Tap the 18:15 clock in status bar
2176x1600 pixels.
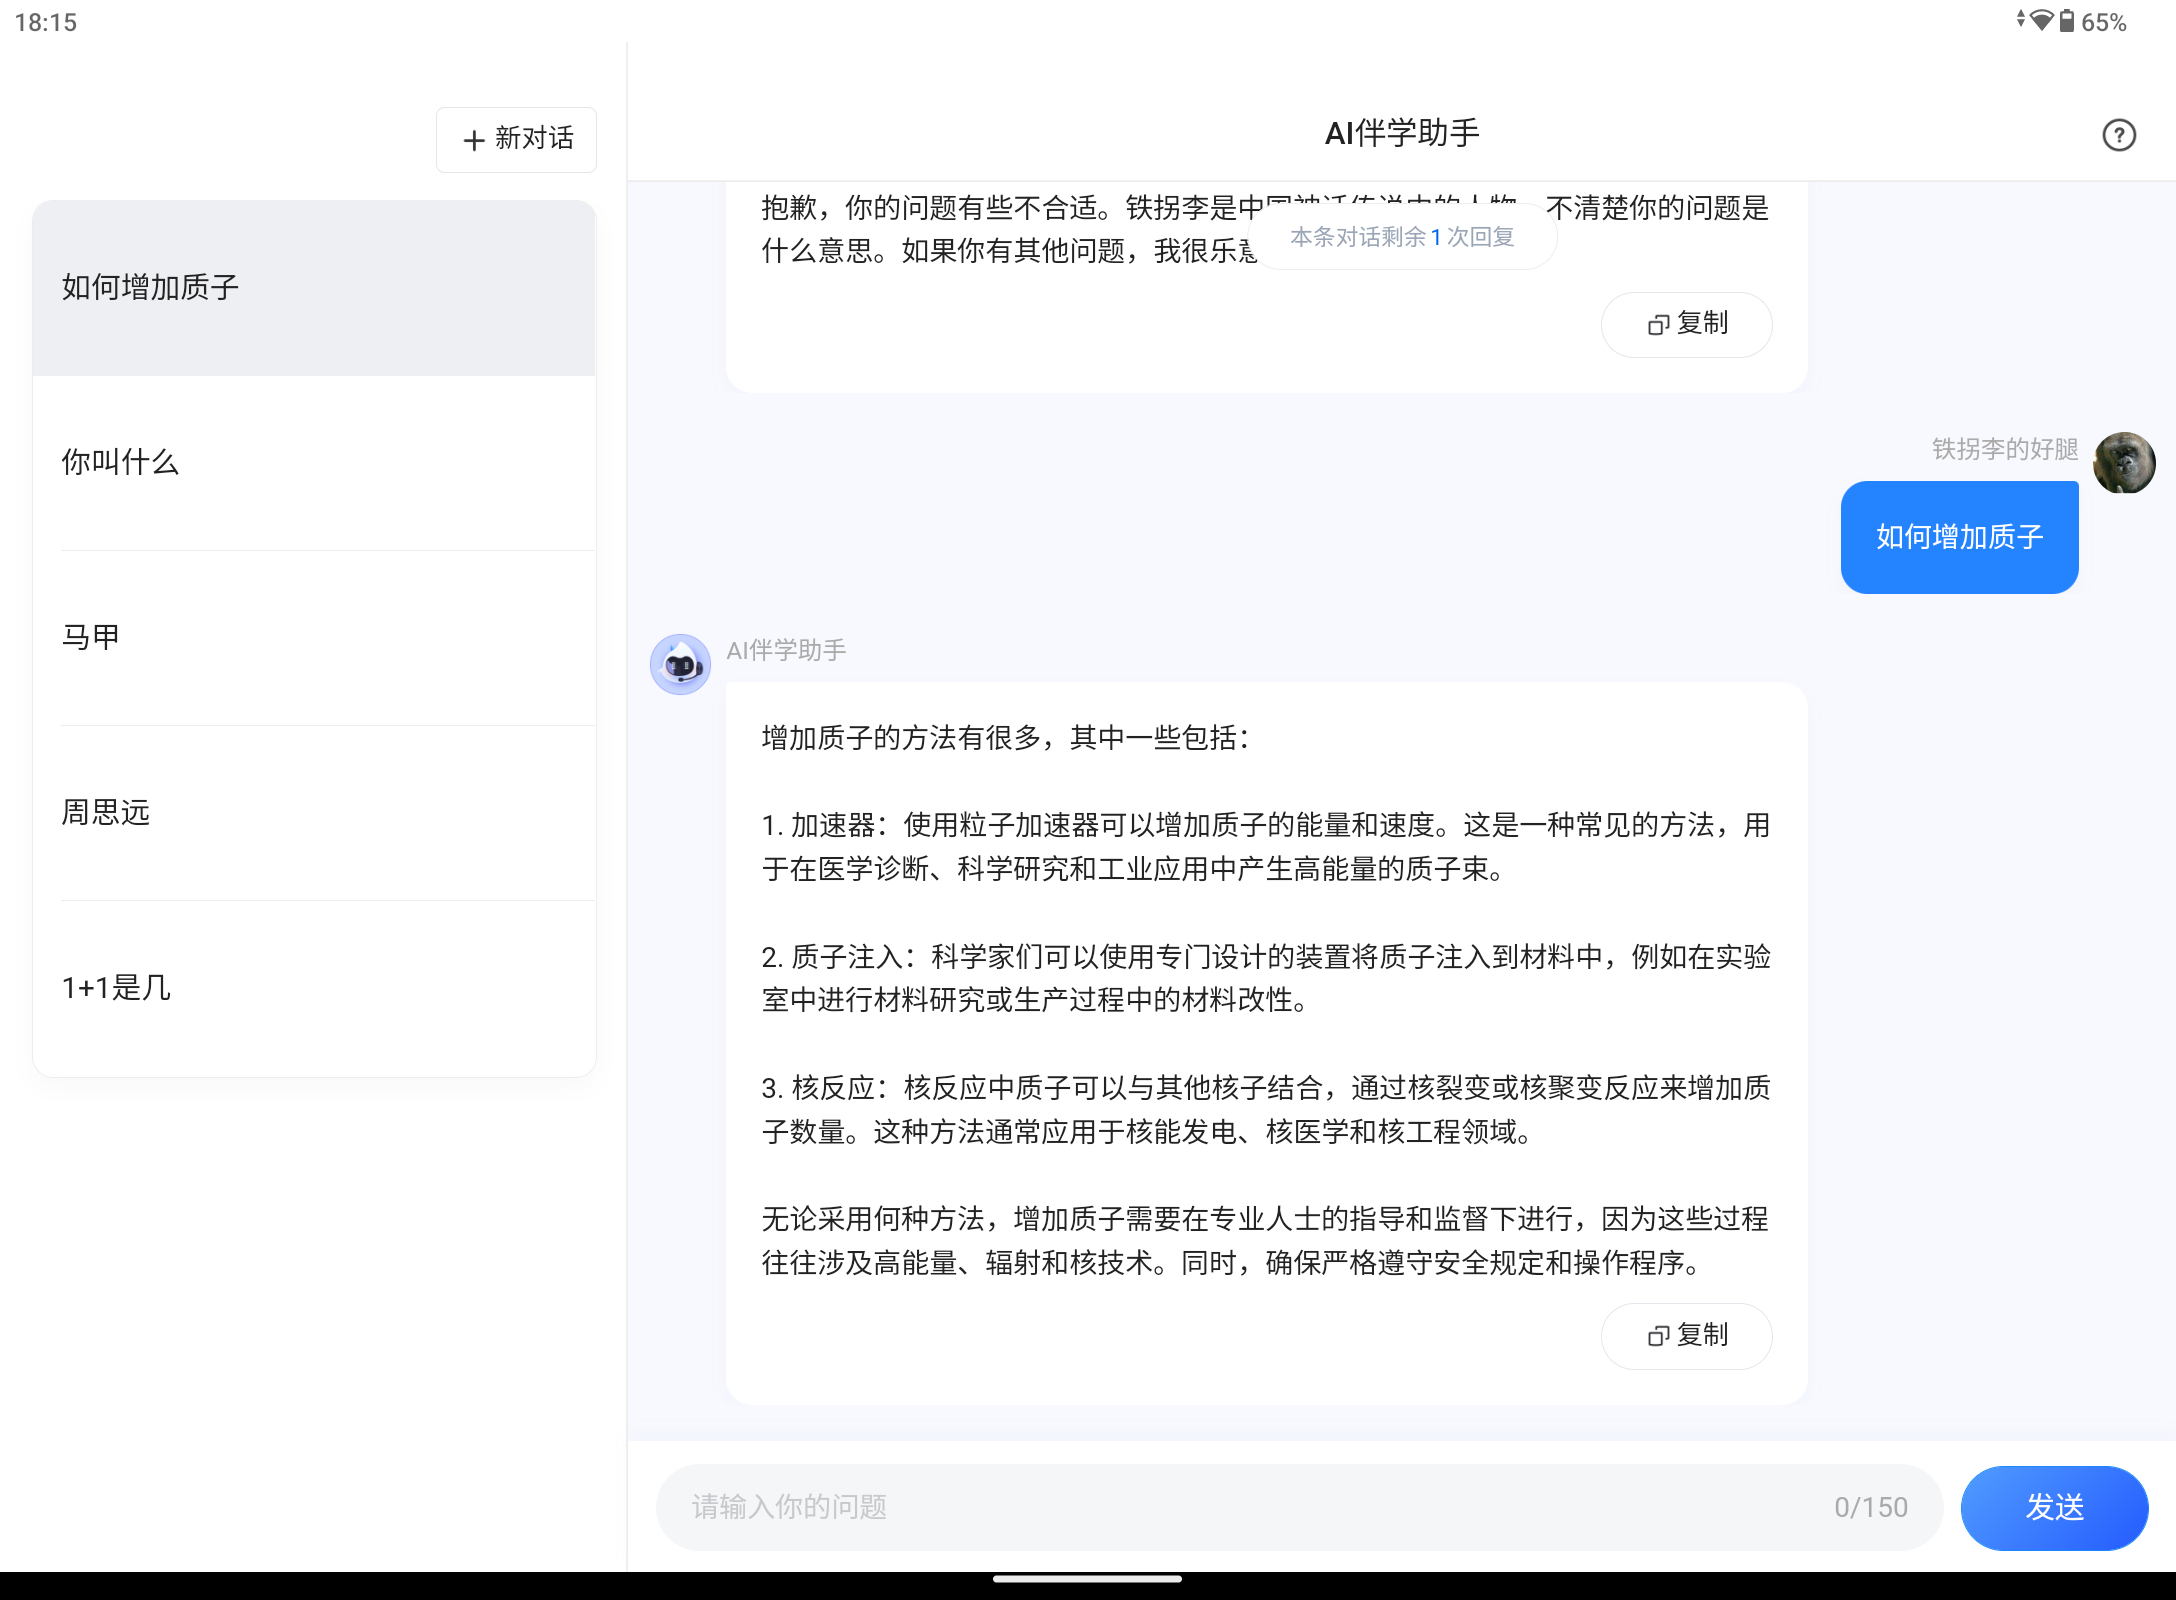(x=46, y=22)
